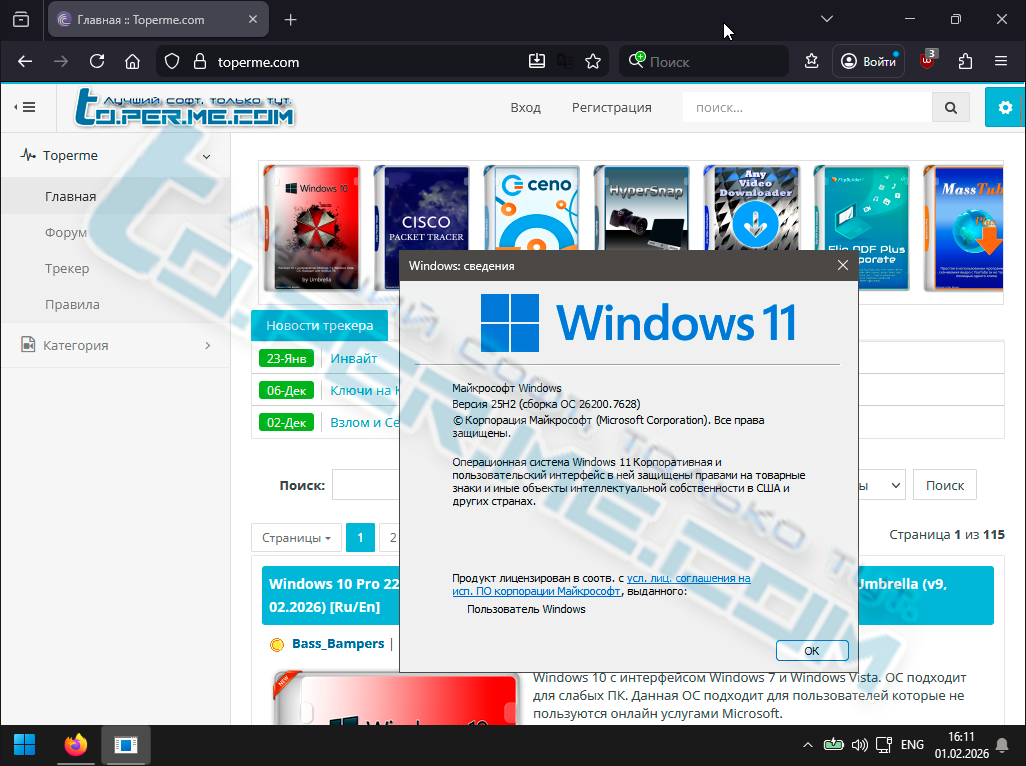The width and height of the screenshot is (1026, 766).
Task: Open the Any Video Downloader cover
Action: (752, 208)
